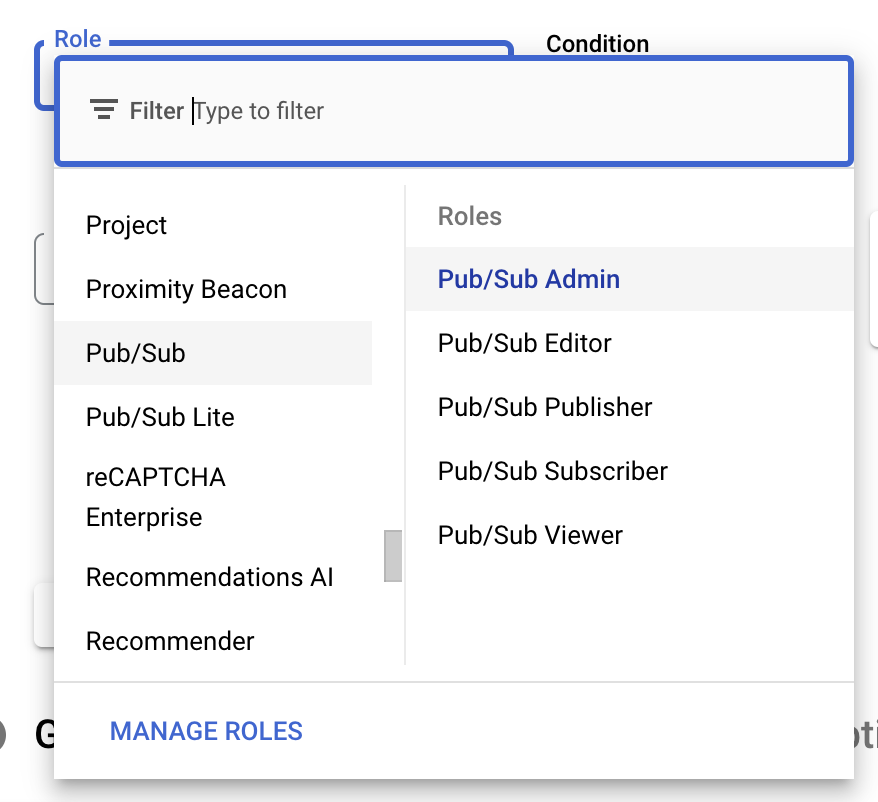Pick the Pub/Sub Subscriber role
This screenshot has height=802, width=878.
pos(553,471)
